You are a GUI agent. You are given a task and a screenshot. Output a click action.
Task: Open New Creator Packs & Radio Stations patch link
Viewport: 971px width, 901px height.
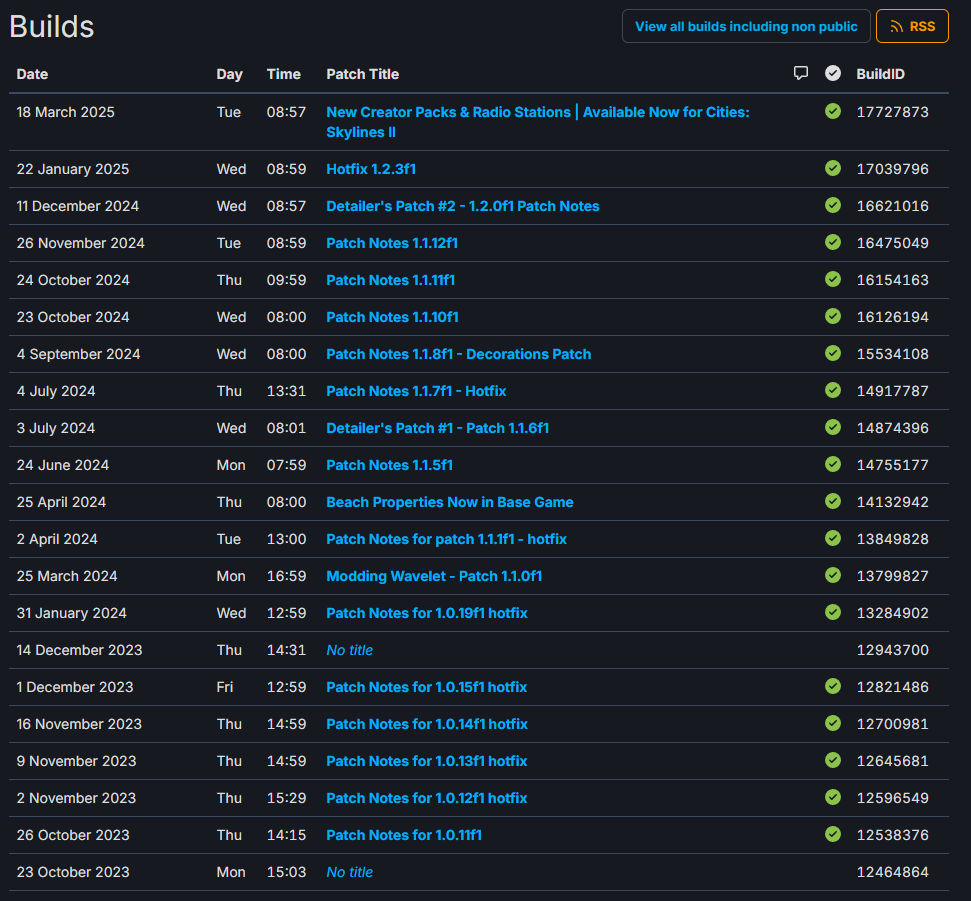click(x=538, y=122)
